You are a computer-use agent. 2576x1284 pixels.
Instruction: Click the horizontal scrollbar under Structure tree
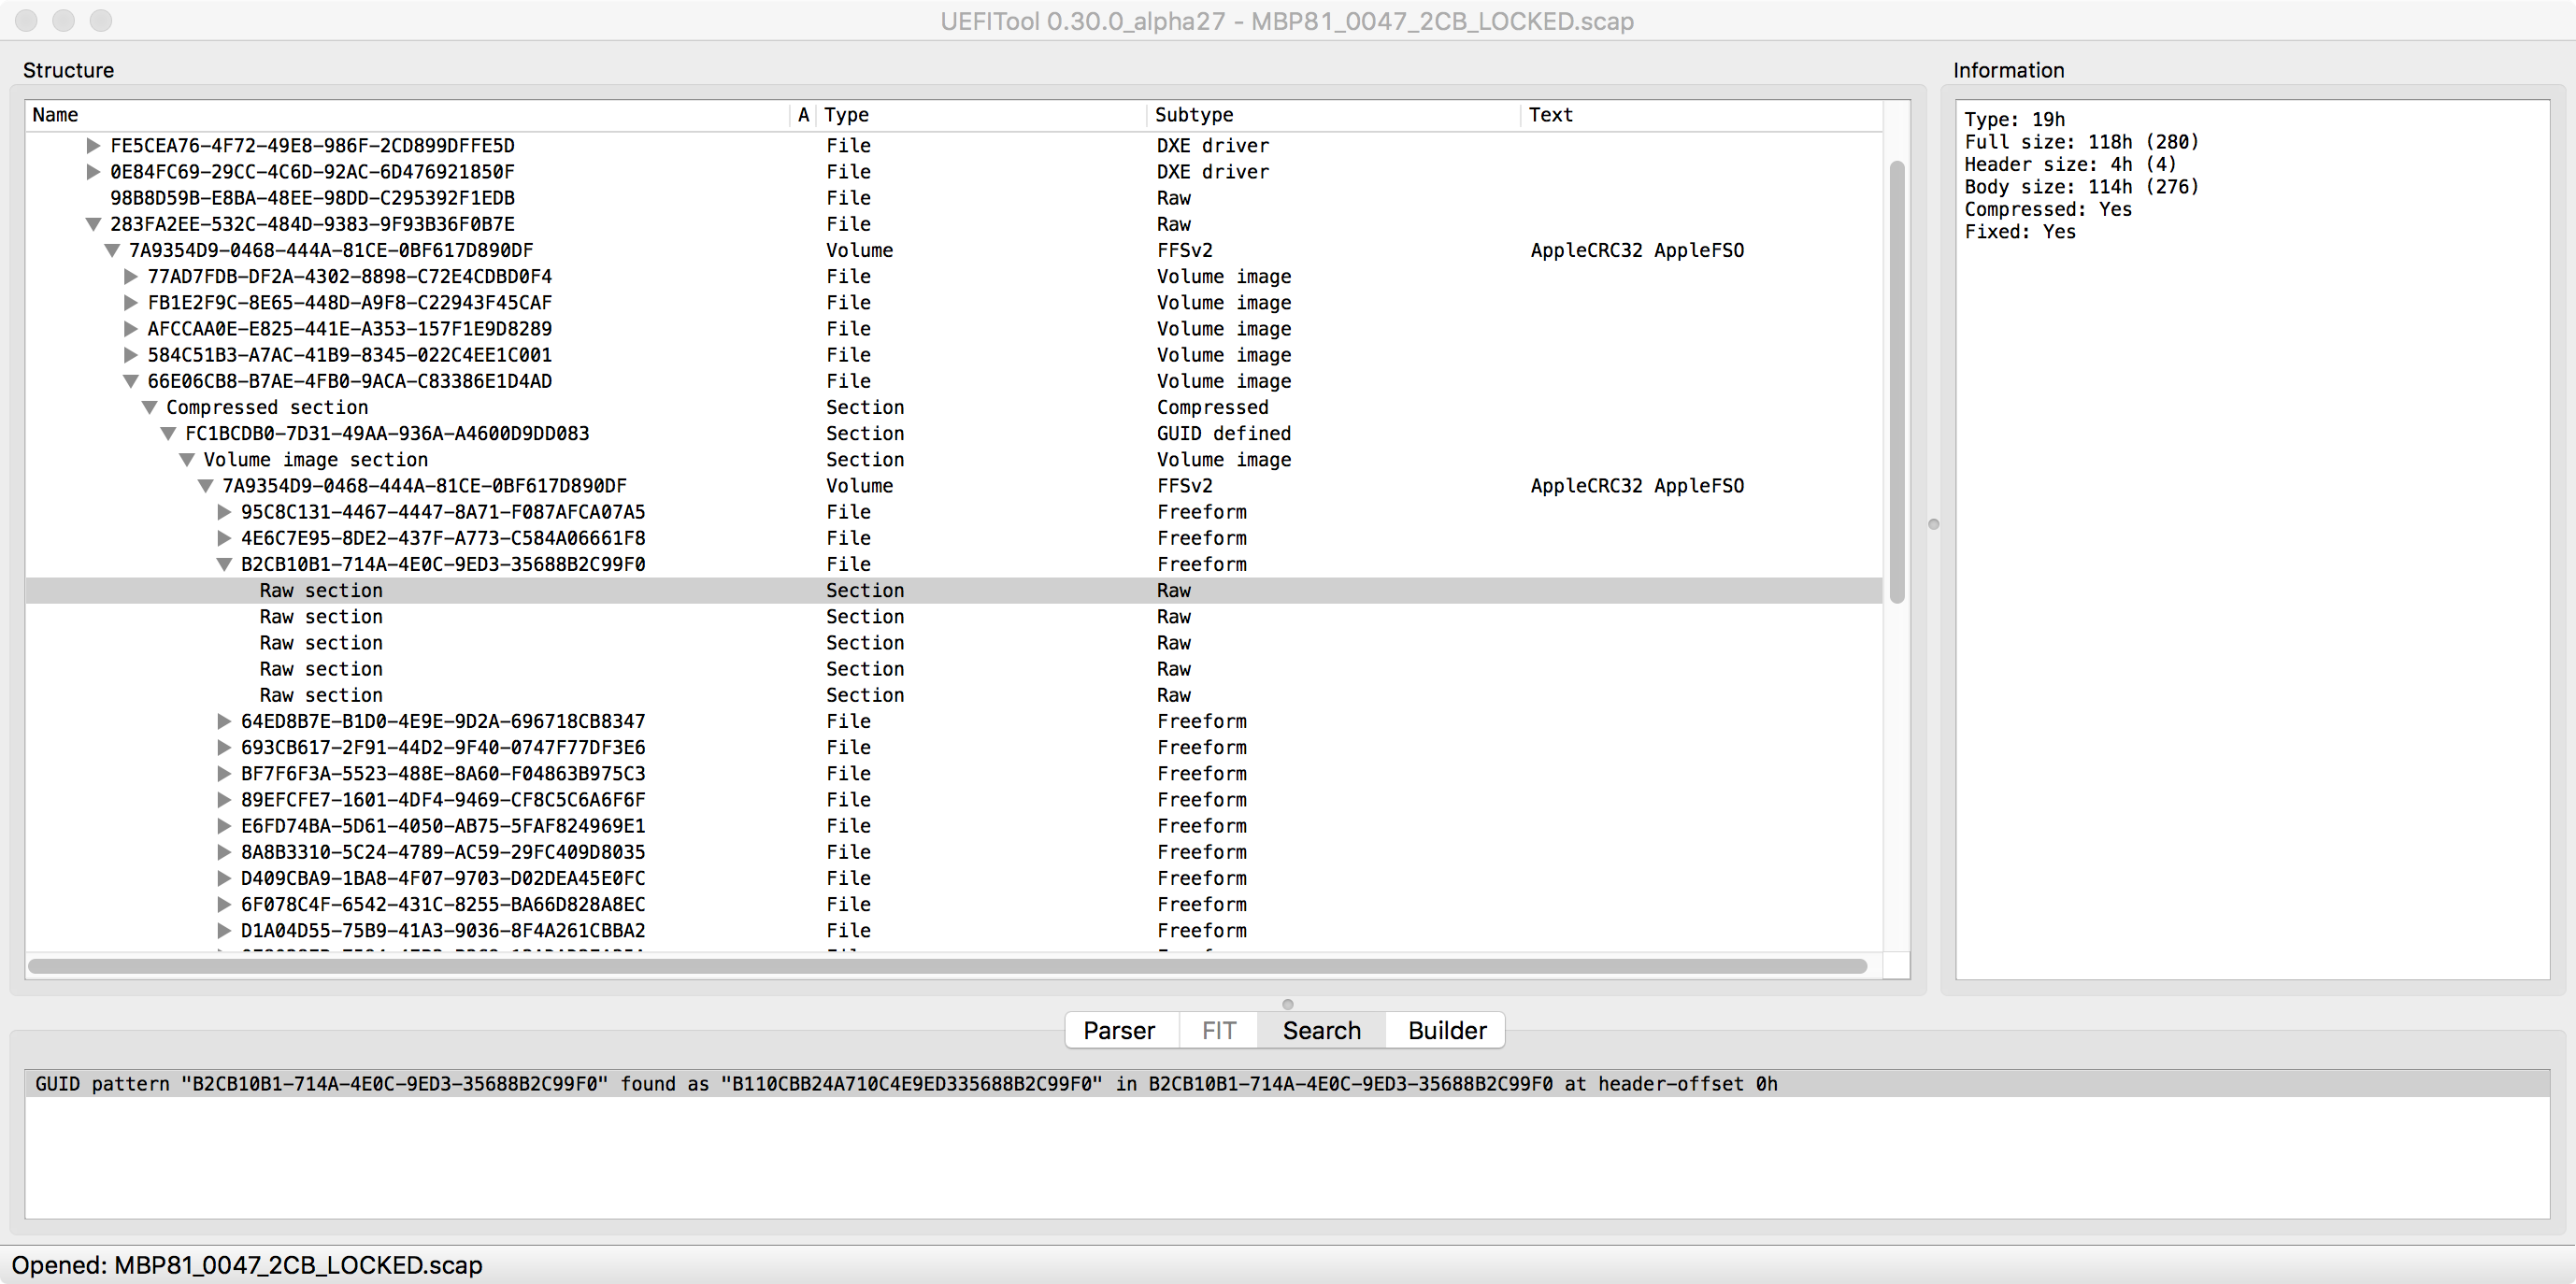(945, 966)
